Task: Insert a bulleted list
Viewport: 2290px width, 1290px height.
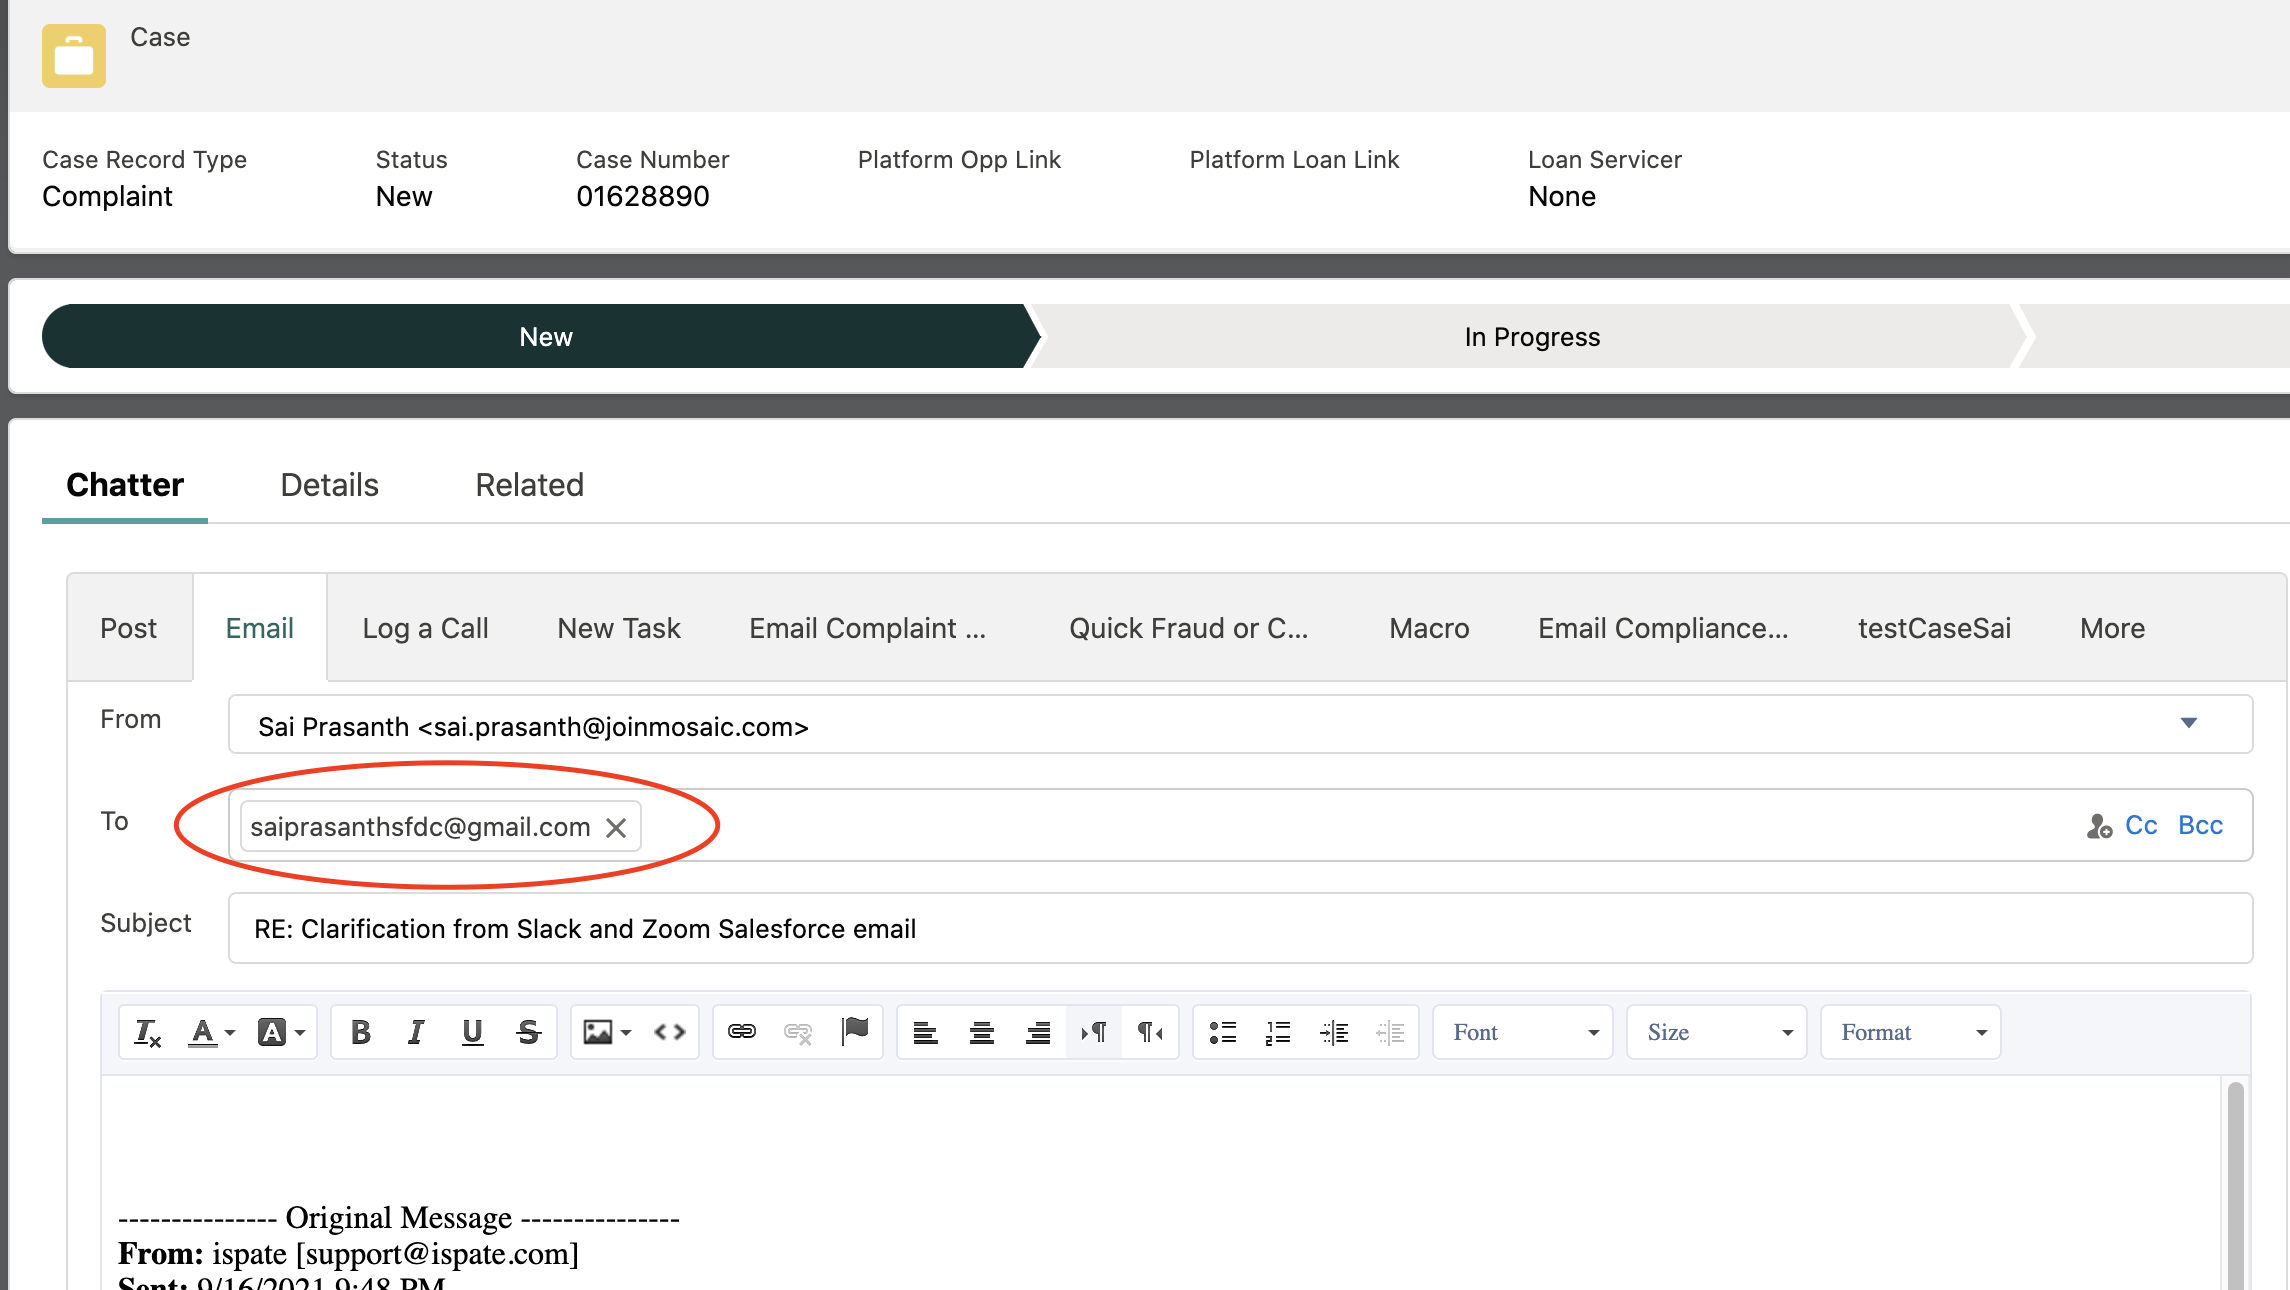Action: click(x=1222, y=1032)
